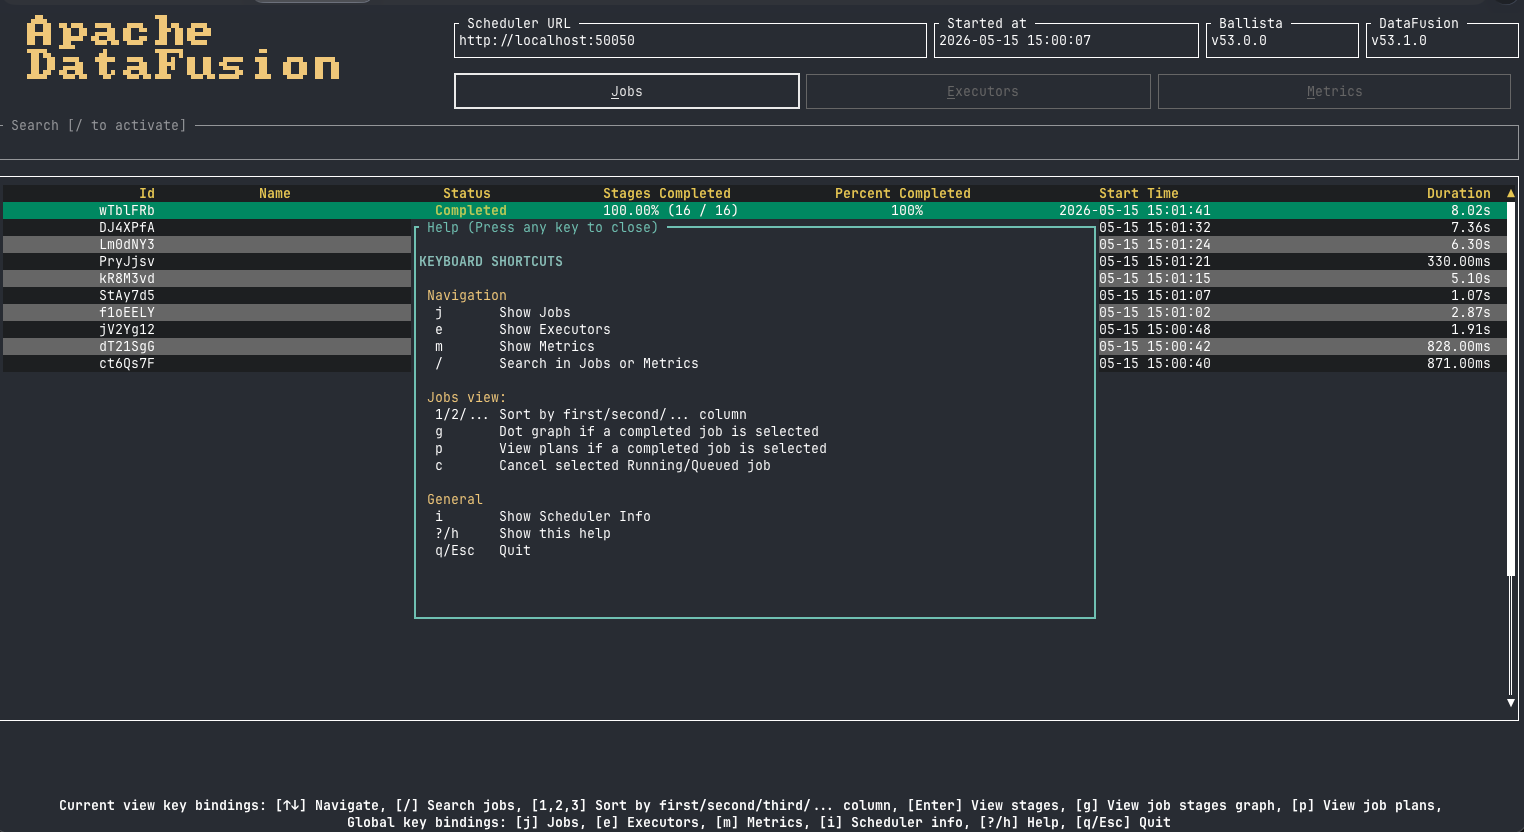Click start time 05-15 15:01:21
This screenshot has width=1524, height=832.
point(1155,261)
